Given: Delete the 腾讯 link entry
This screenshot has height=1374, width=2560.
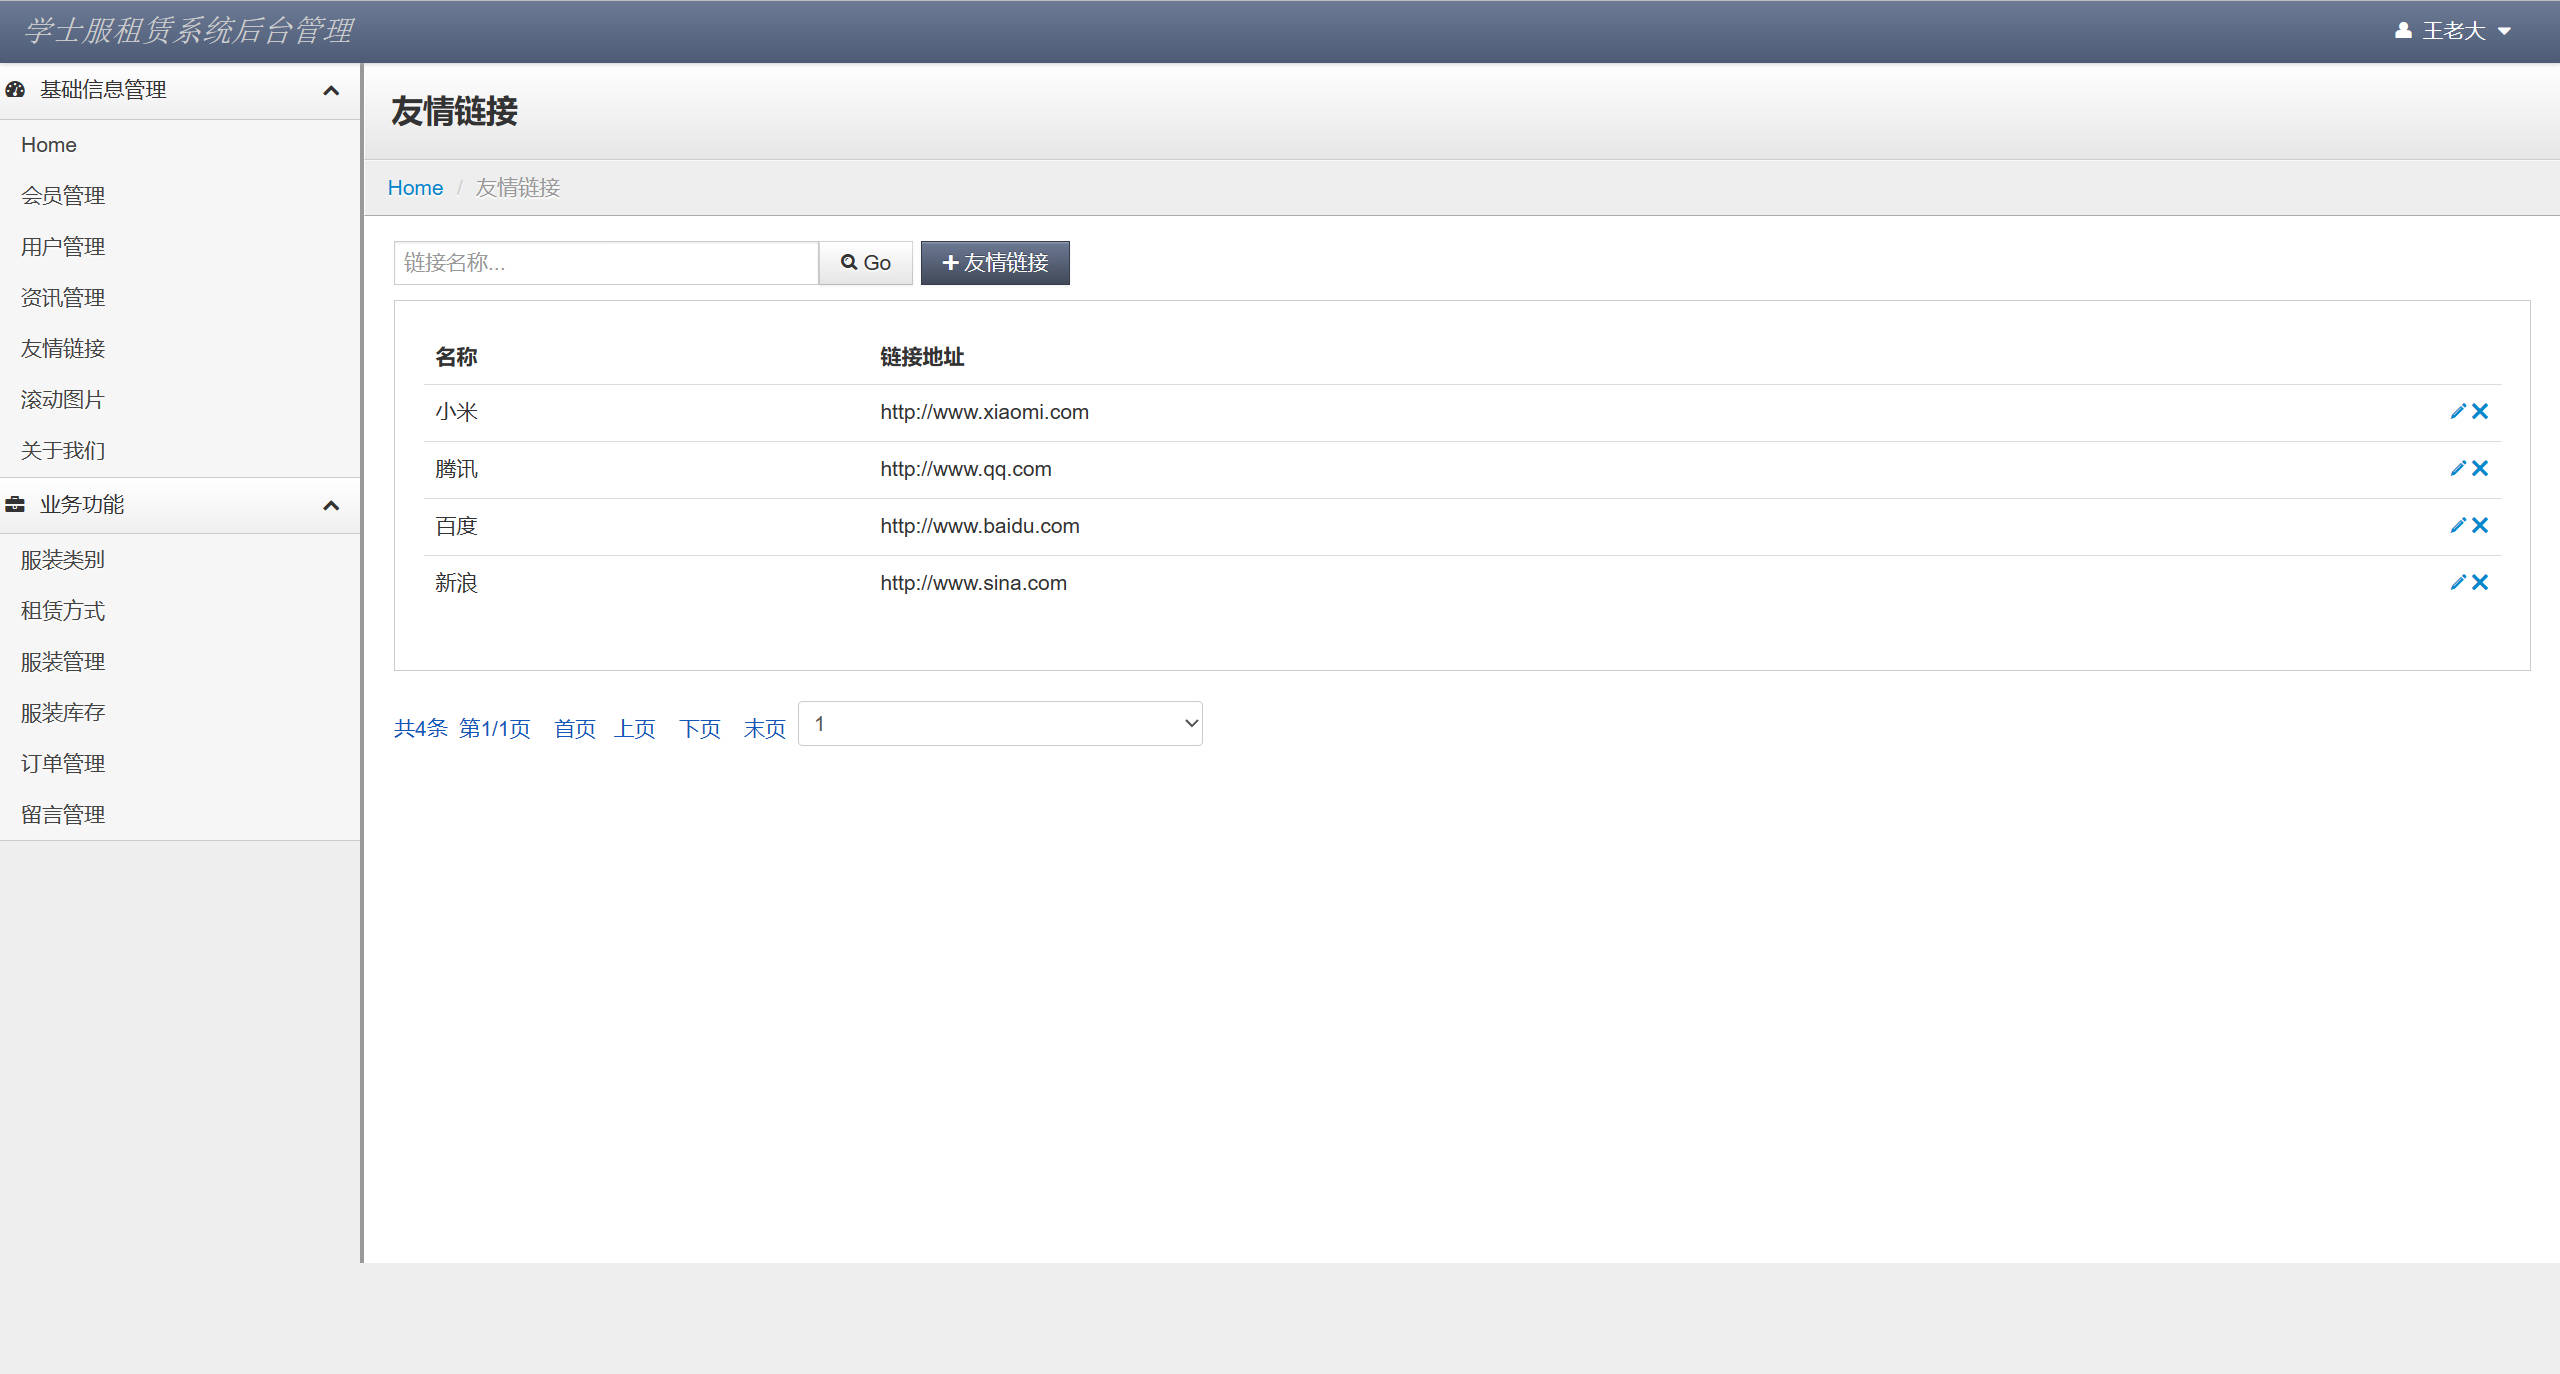Looking at the screenshot, I should (x=2480, y=468).
